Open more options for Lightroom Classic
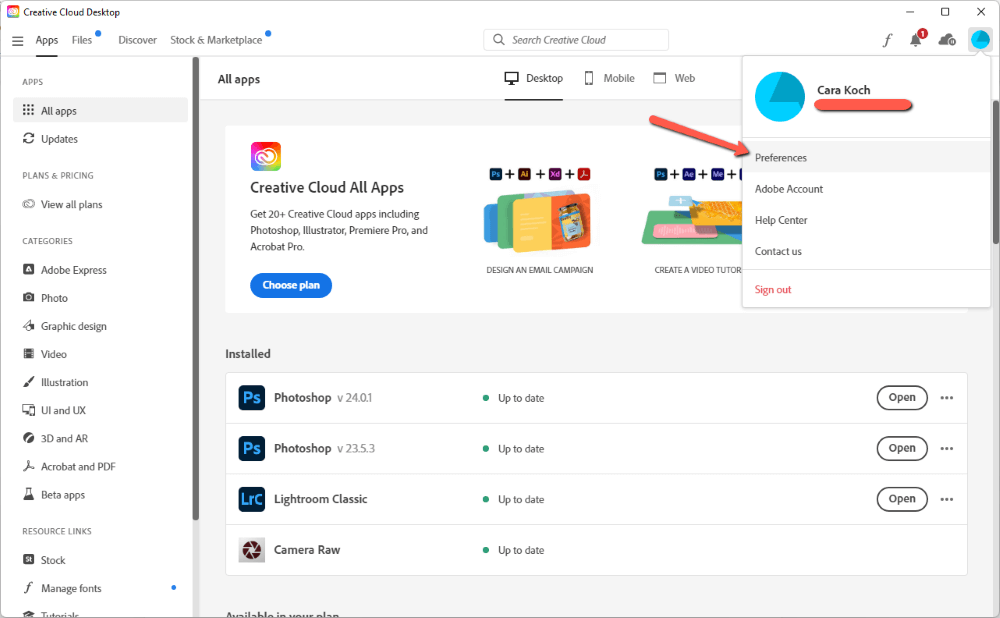Screen dimensions: 1000x618 946,499
